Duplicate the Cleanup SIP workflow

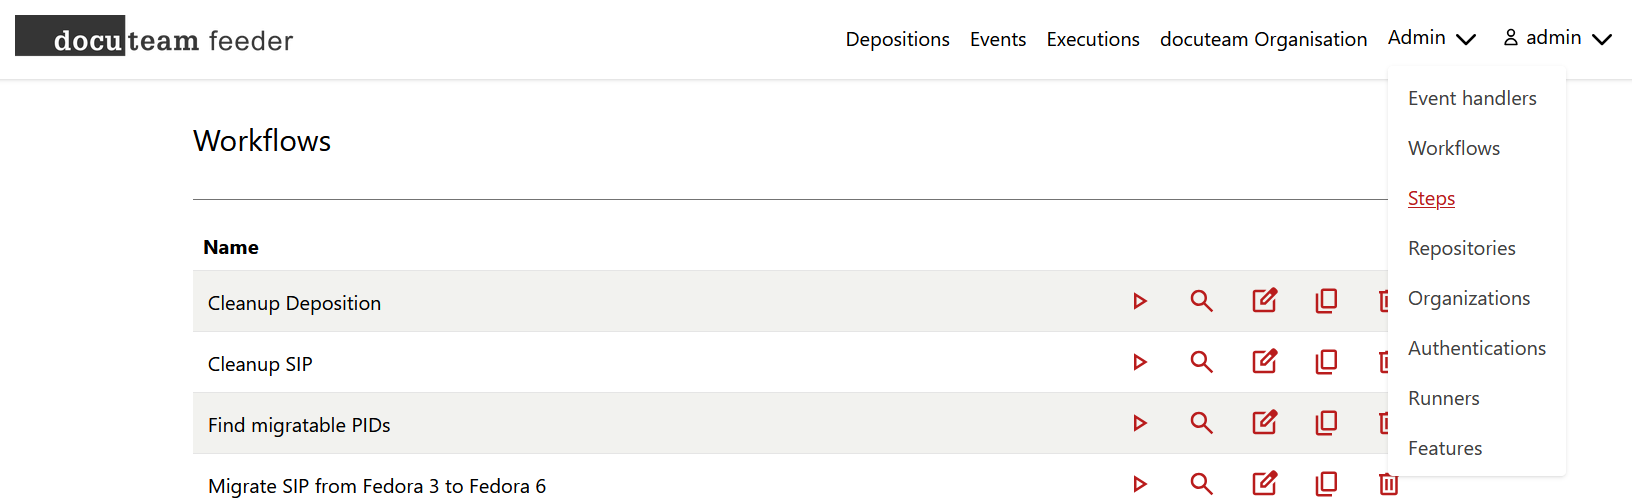tap(1326, 362)
